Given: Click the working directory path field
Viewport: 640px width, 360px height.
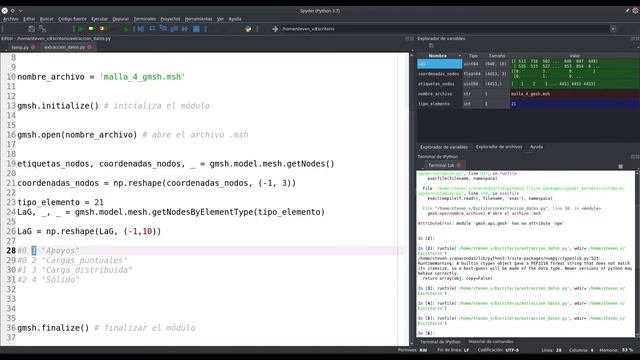Looking at the screenshot, I should (x=445, y=29).
